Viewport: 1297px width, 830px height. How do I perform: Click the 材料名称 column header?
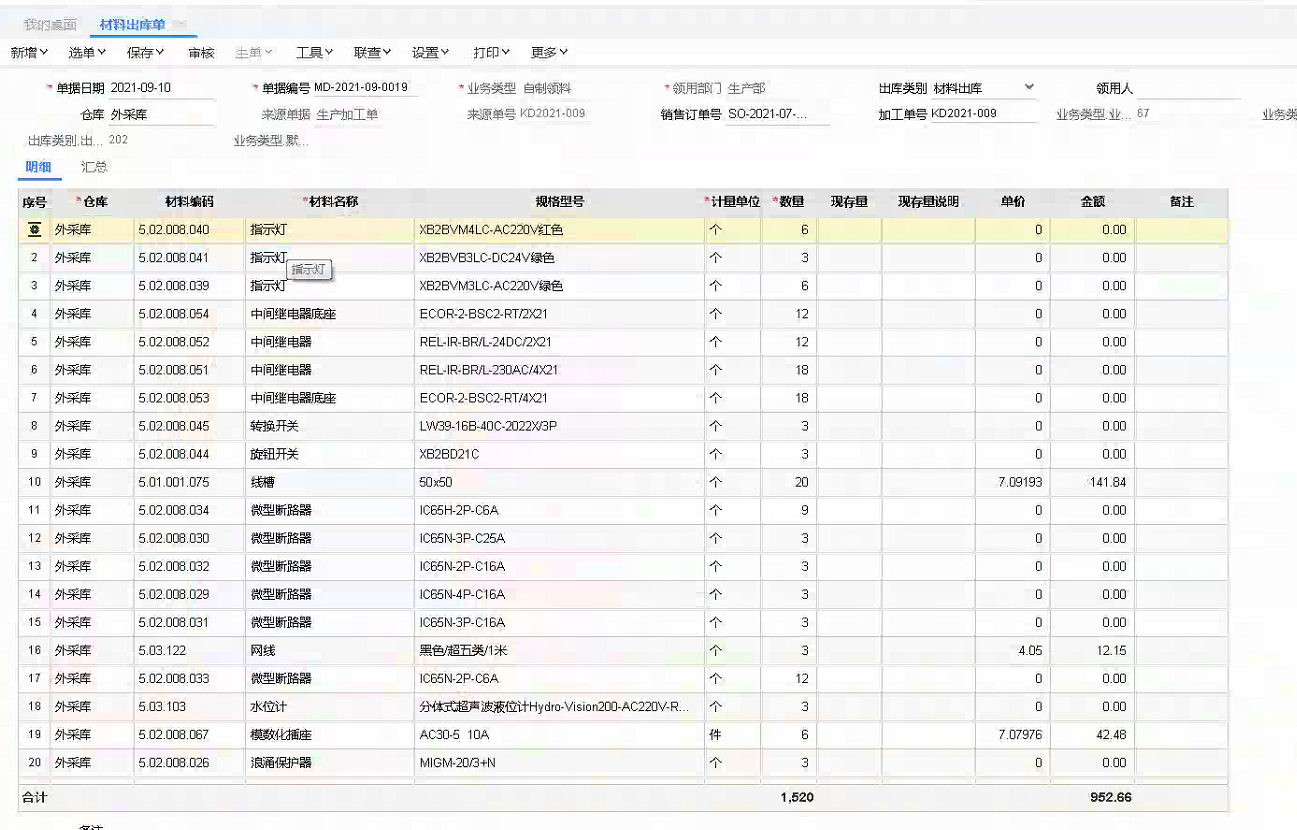pos(330,202)
